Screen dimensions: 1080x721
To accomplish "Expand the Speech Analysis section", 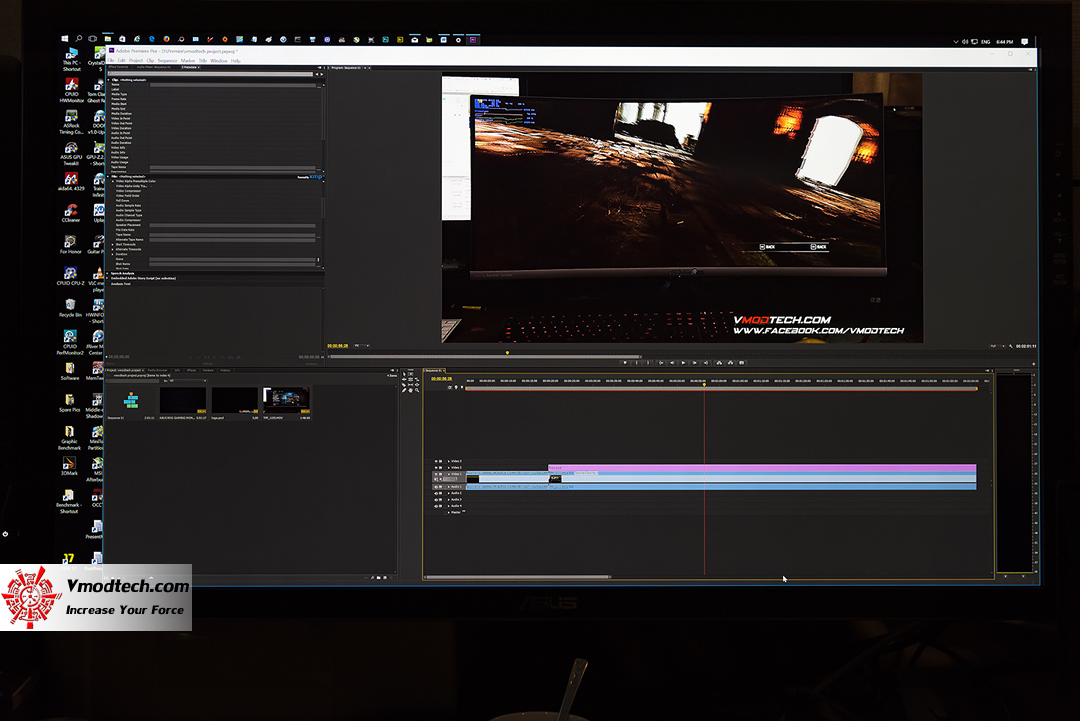I will (109, 273).
